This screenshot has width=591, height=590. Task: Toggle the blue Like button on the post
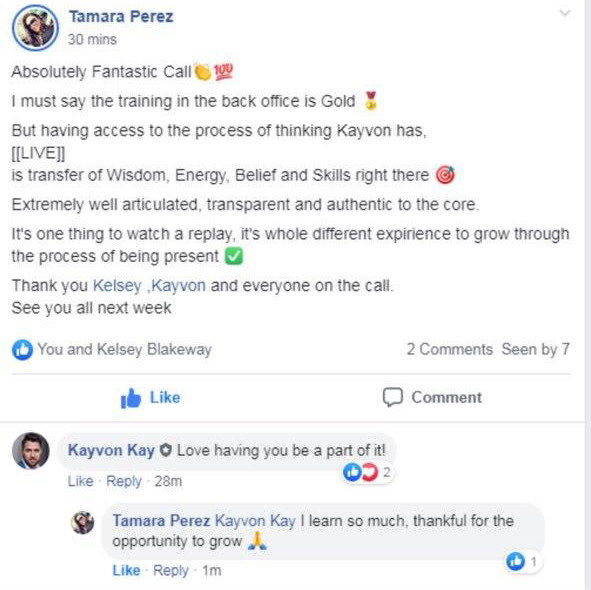tap(150, 398)
